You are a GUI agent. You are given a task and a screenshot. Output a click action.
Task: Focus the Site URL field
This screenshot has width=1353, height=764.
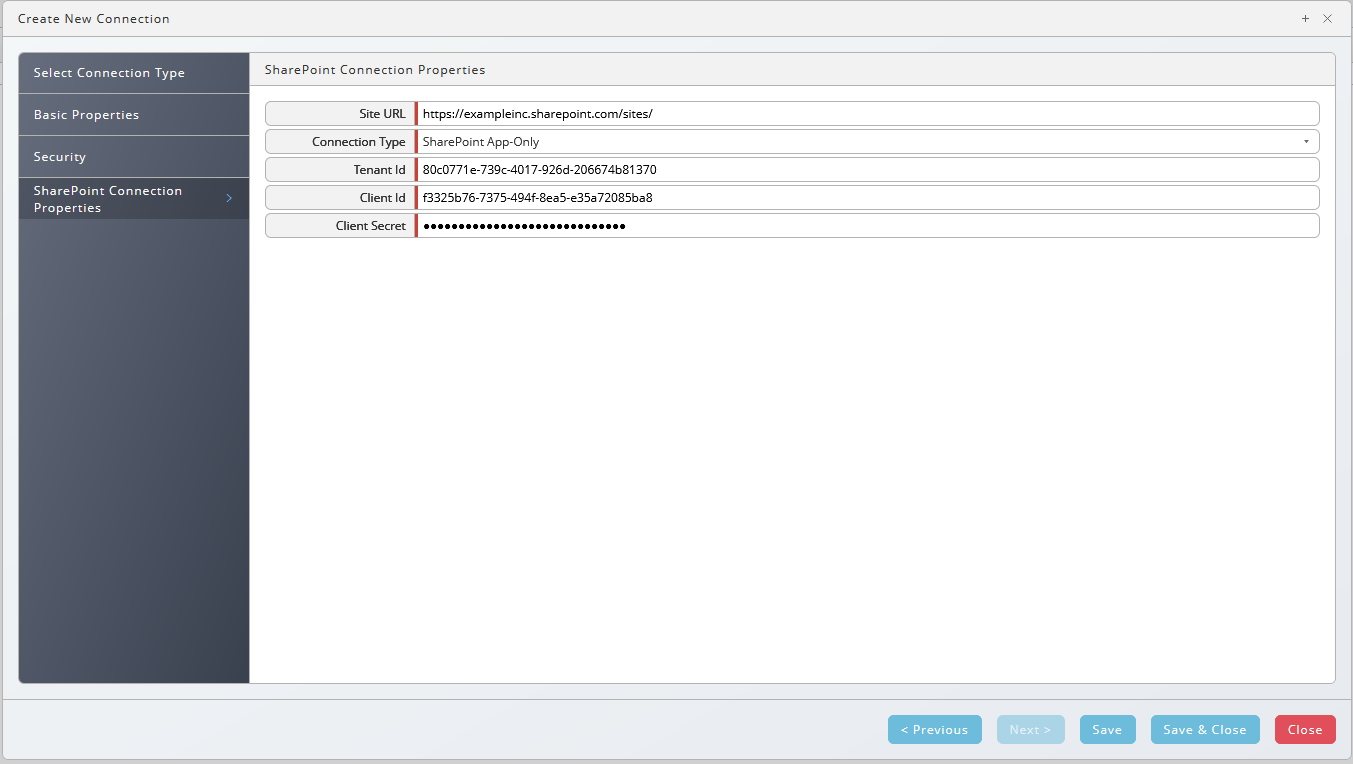(x=867, y=114)
